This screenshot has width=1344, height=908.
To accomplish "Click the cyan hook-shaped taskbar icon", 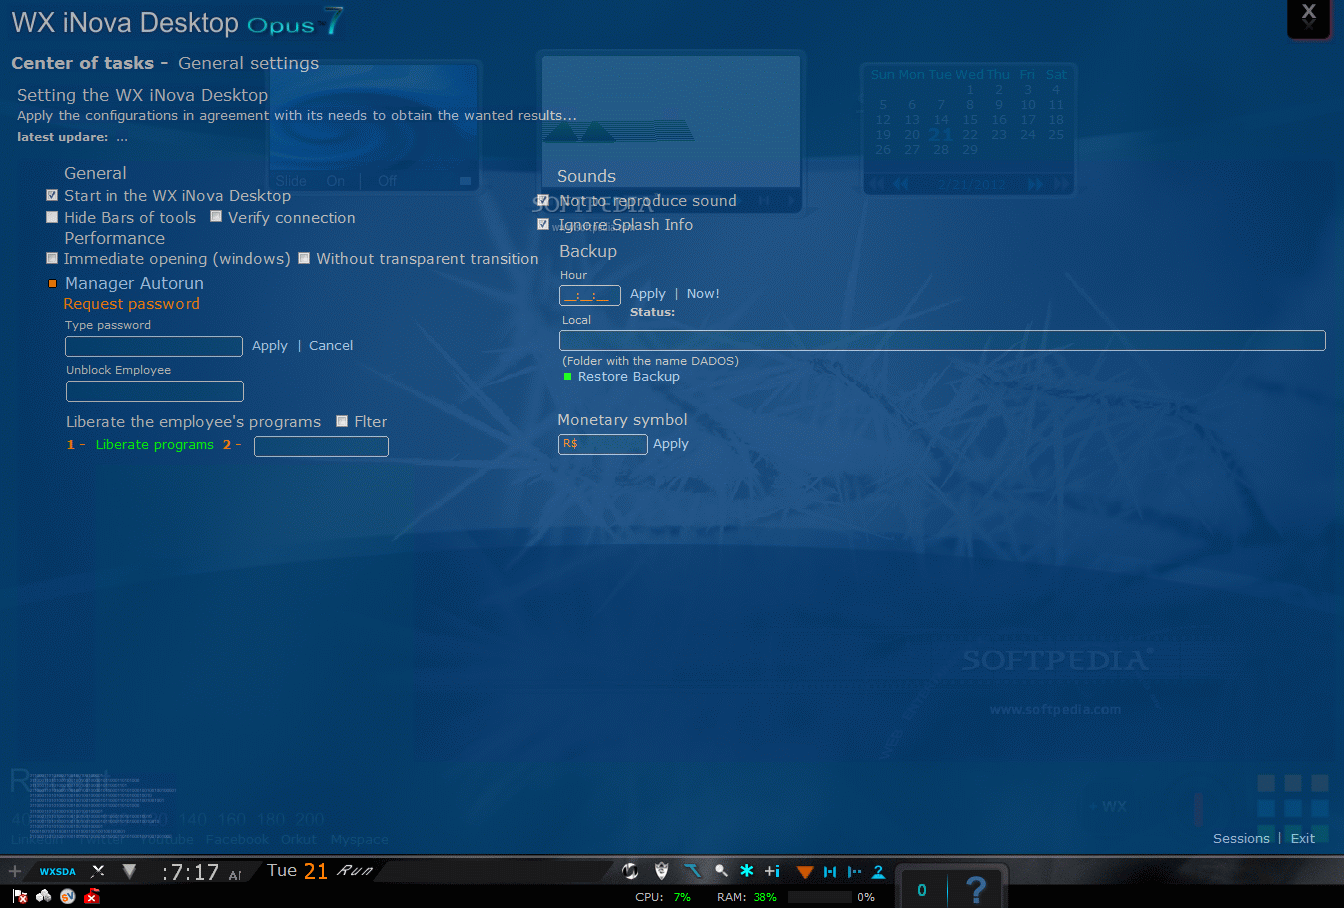I will coord(692,871).
